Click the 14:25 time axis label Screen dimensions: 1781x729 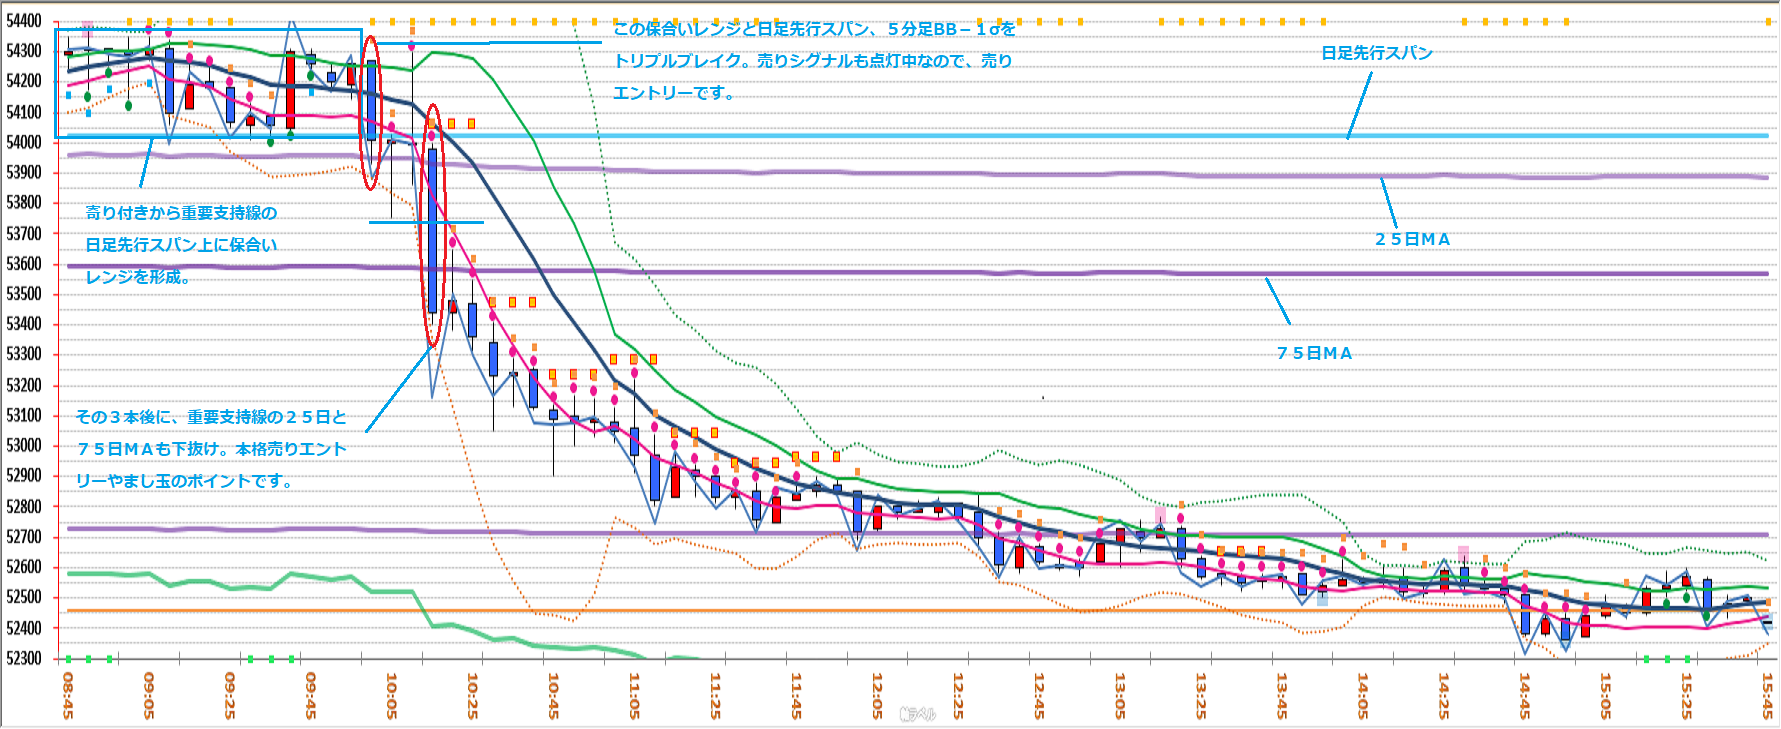pos(1443,695)
